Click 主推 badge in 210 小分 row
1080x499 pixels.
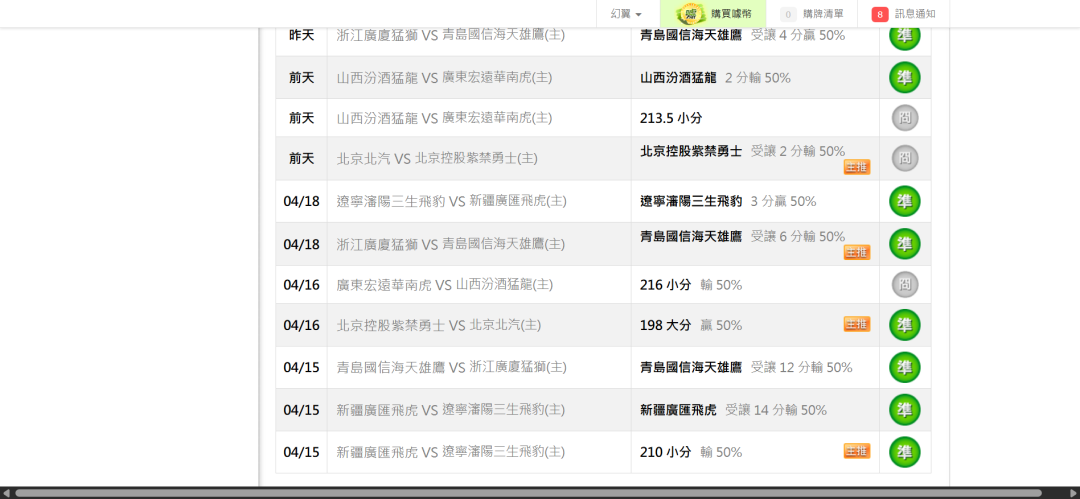[857, 451]
